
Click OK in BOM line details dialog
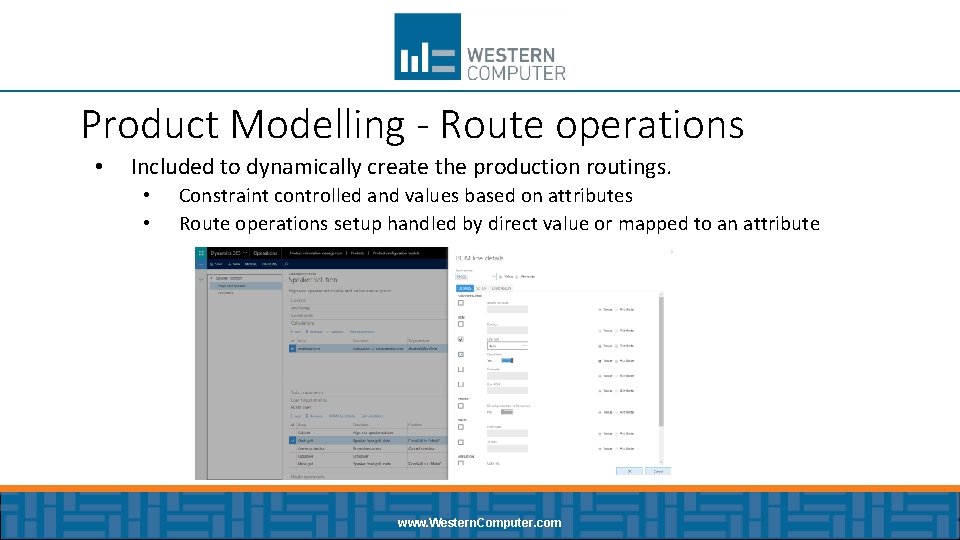tap(629, 471)
